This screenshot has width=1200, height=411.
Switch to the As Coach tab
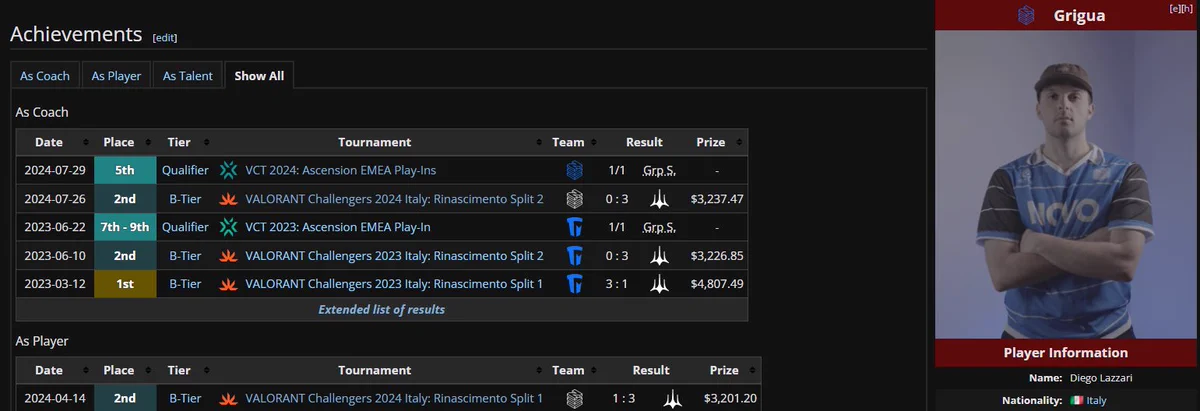coord(45,76)
